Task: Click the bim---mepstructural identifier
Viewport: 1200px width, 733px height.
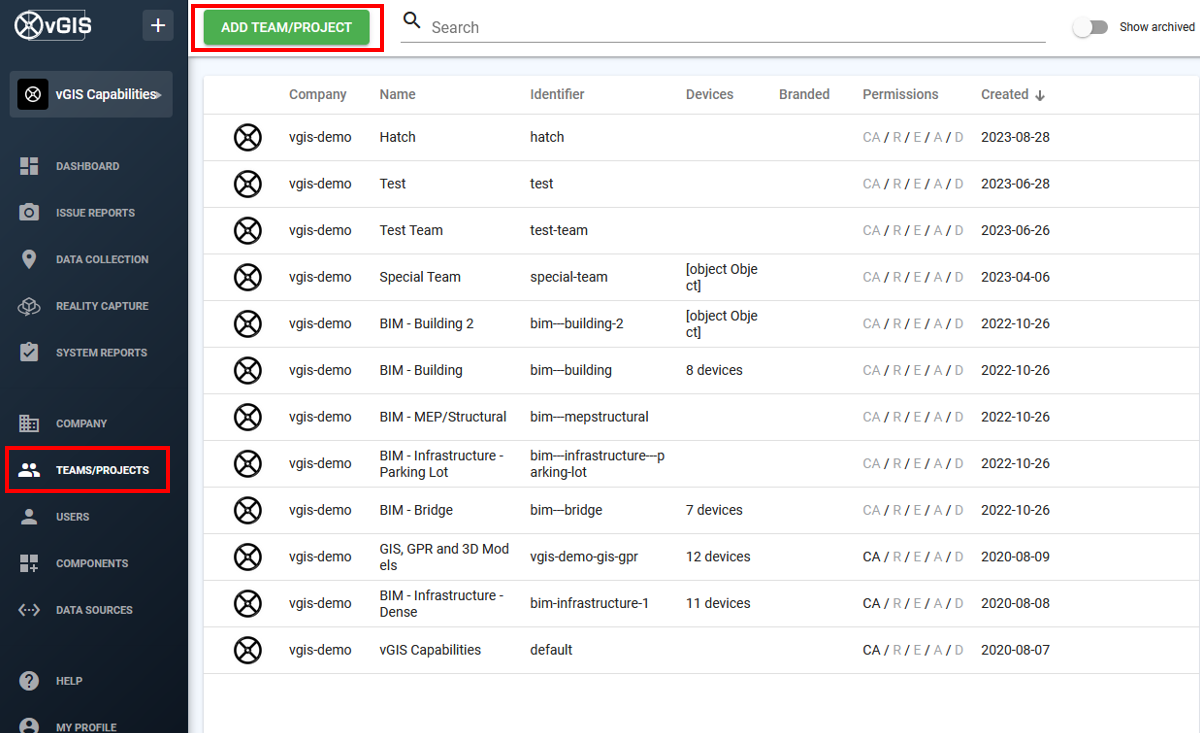Action: coord(589,417)
